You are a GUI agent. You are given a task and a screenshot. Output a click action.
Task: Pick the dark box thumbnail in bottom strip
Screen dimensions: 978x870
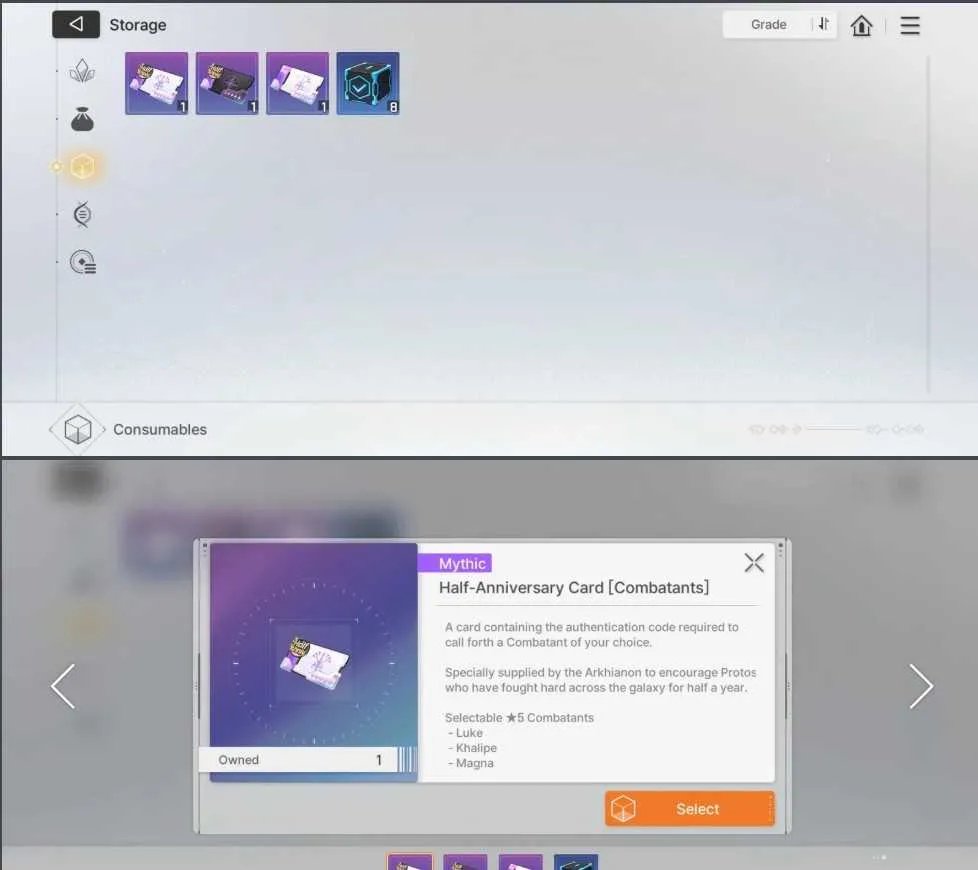tap(576, 862)
